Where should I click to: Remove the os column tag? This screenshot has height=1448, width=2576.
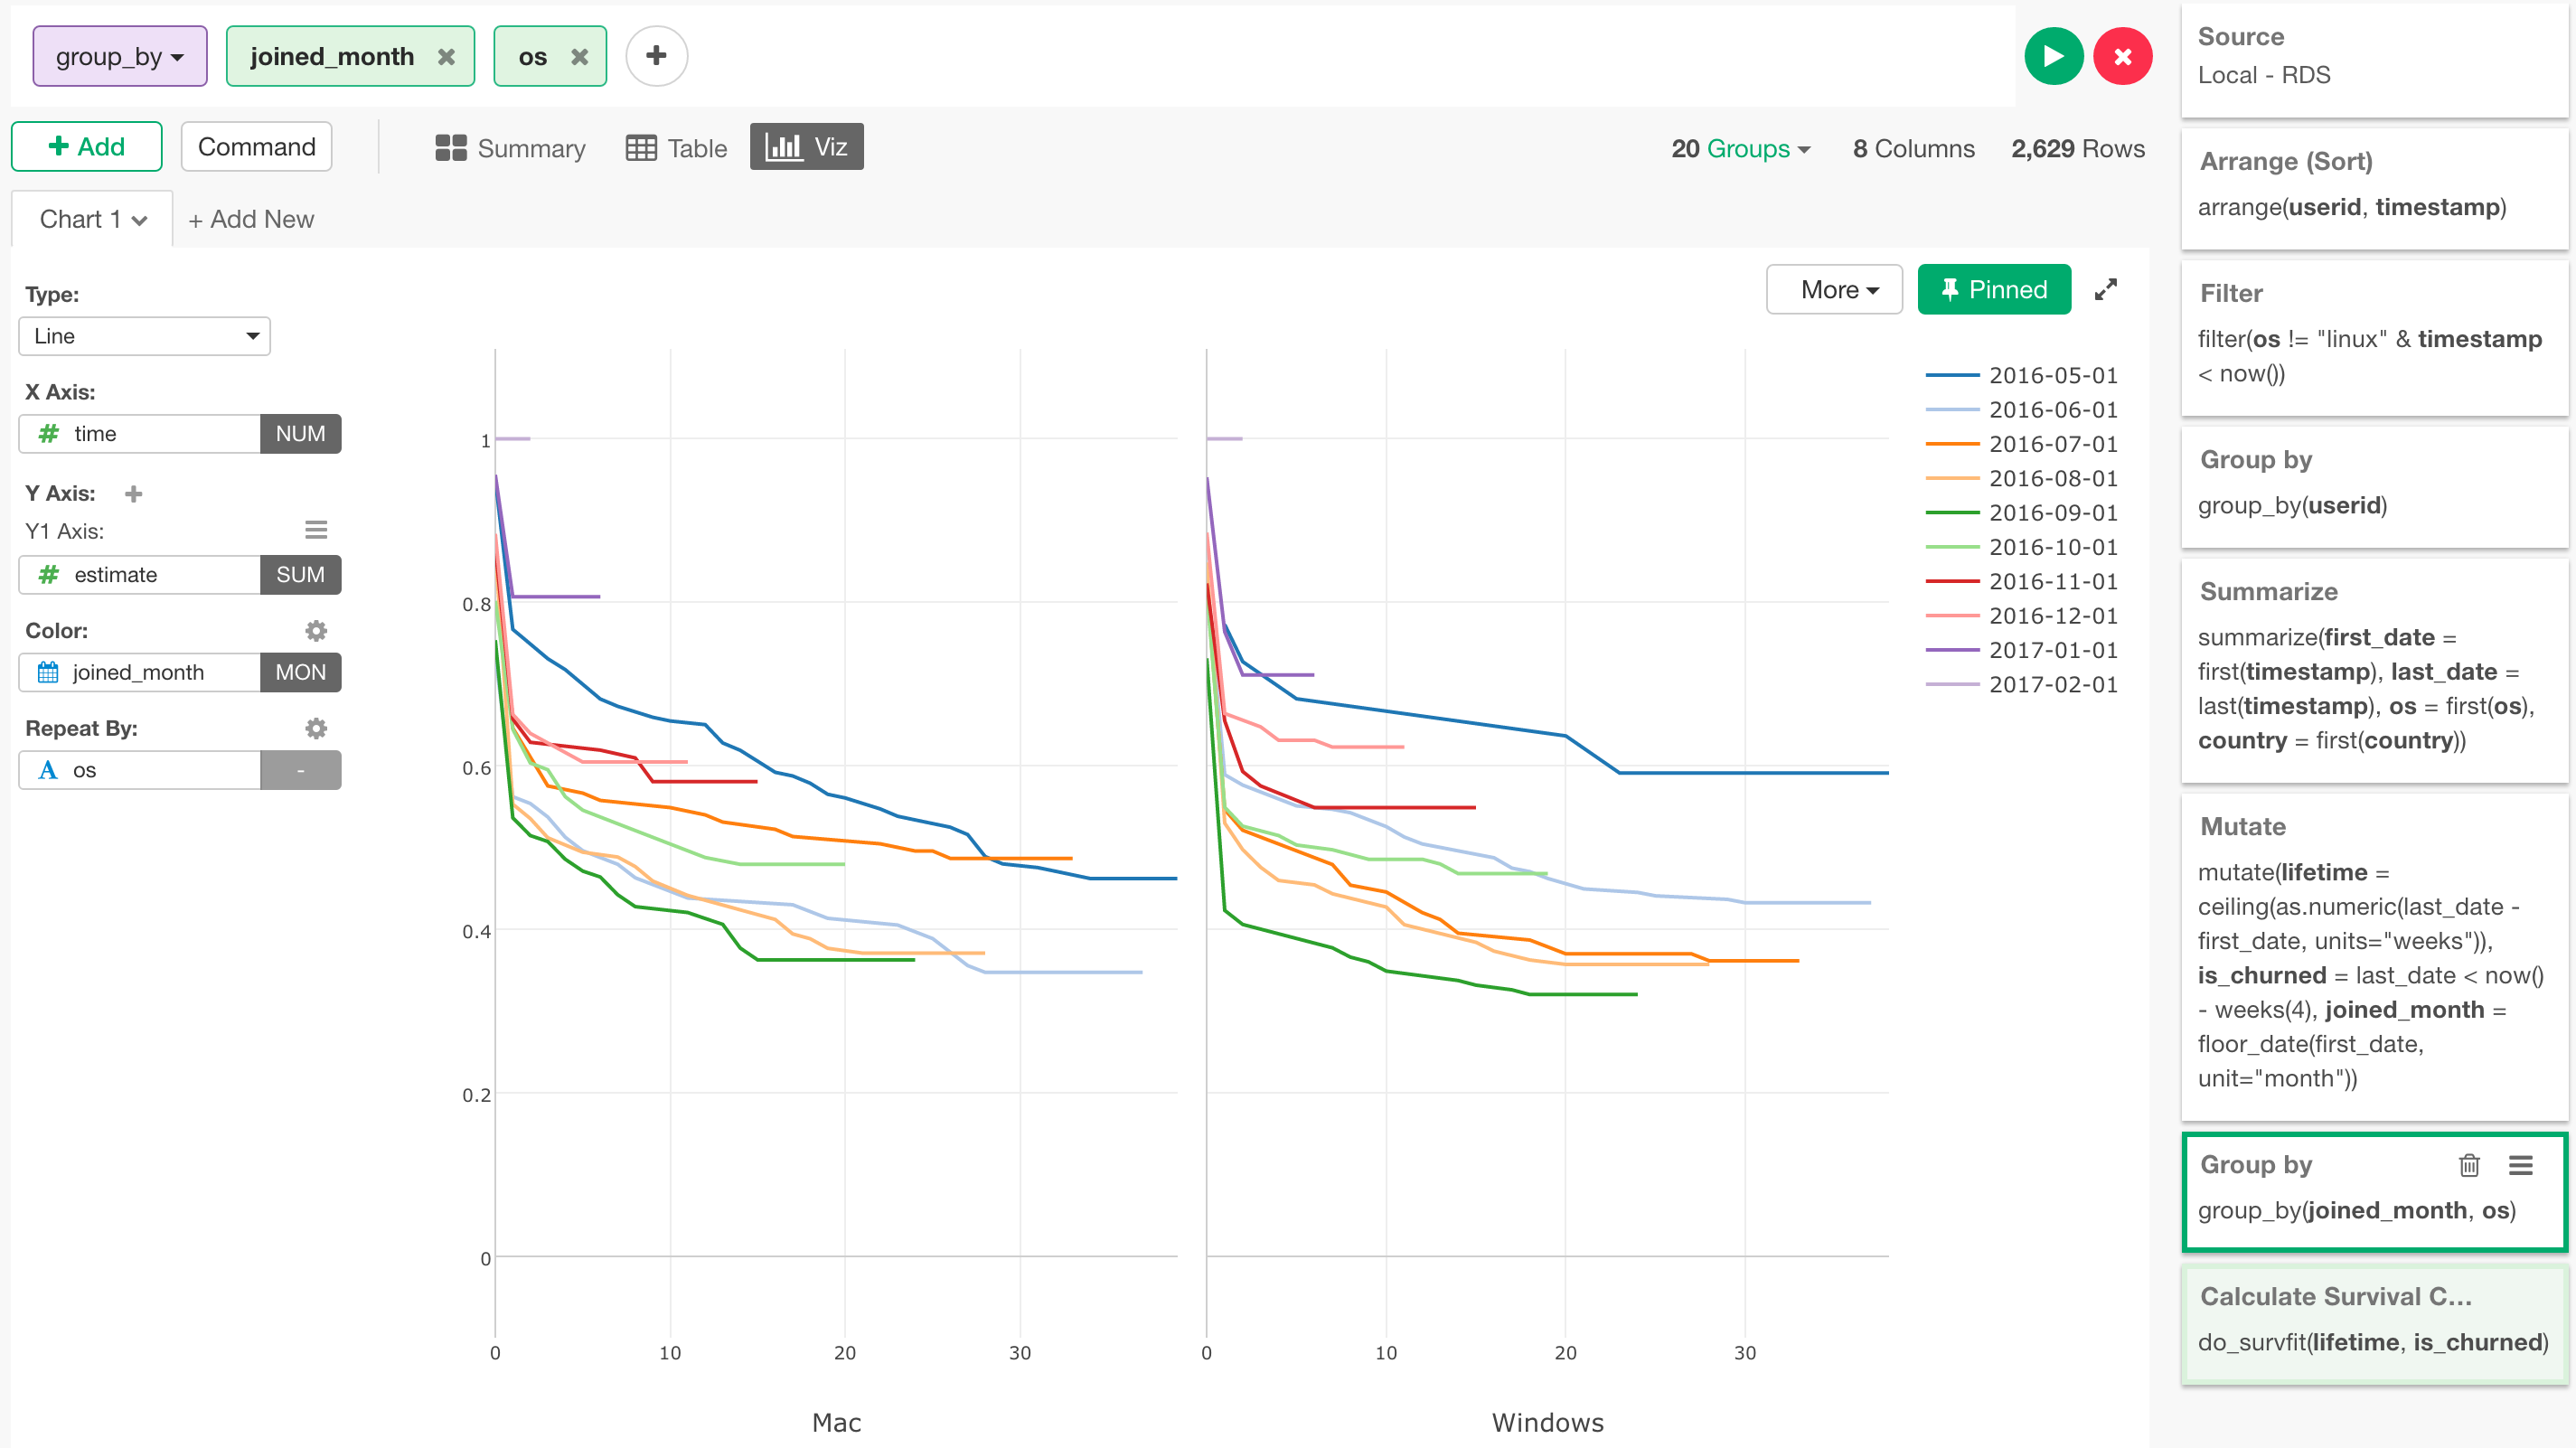click(579, 57)
